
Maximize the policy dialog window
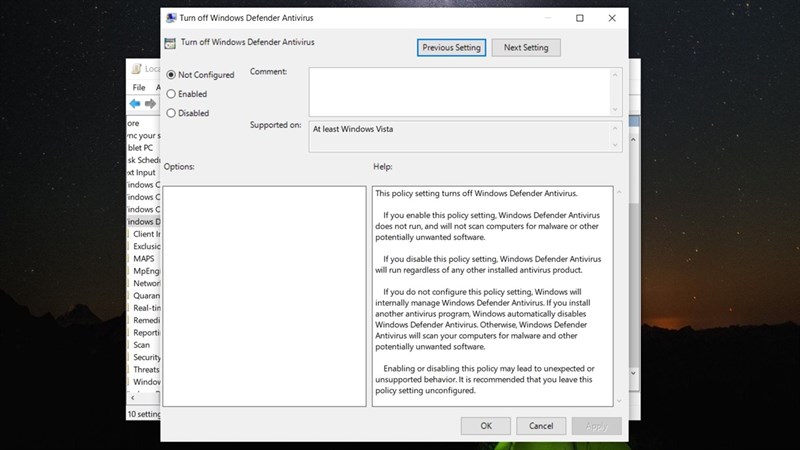[x=580, y=18]
